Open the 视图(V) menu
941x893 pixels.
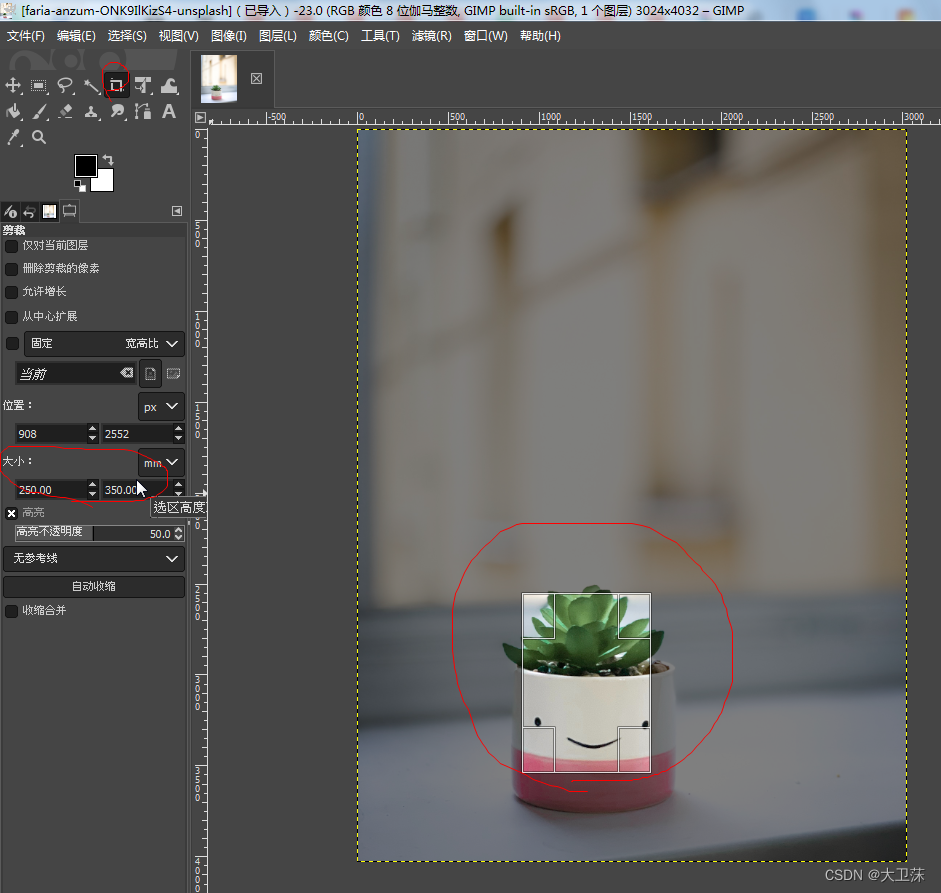179,36
